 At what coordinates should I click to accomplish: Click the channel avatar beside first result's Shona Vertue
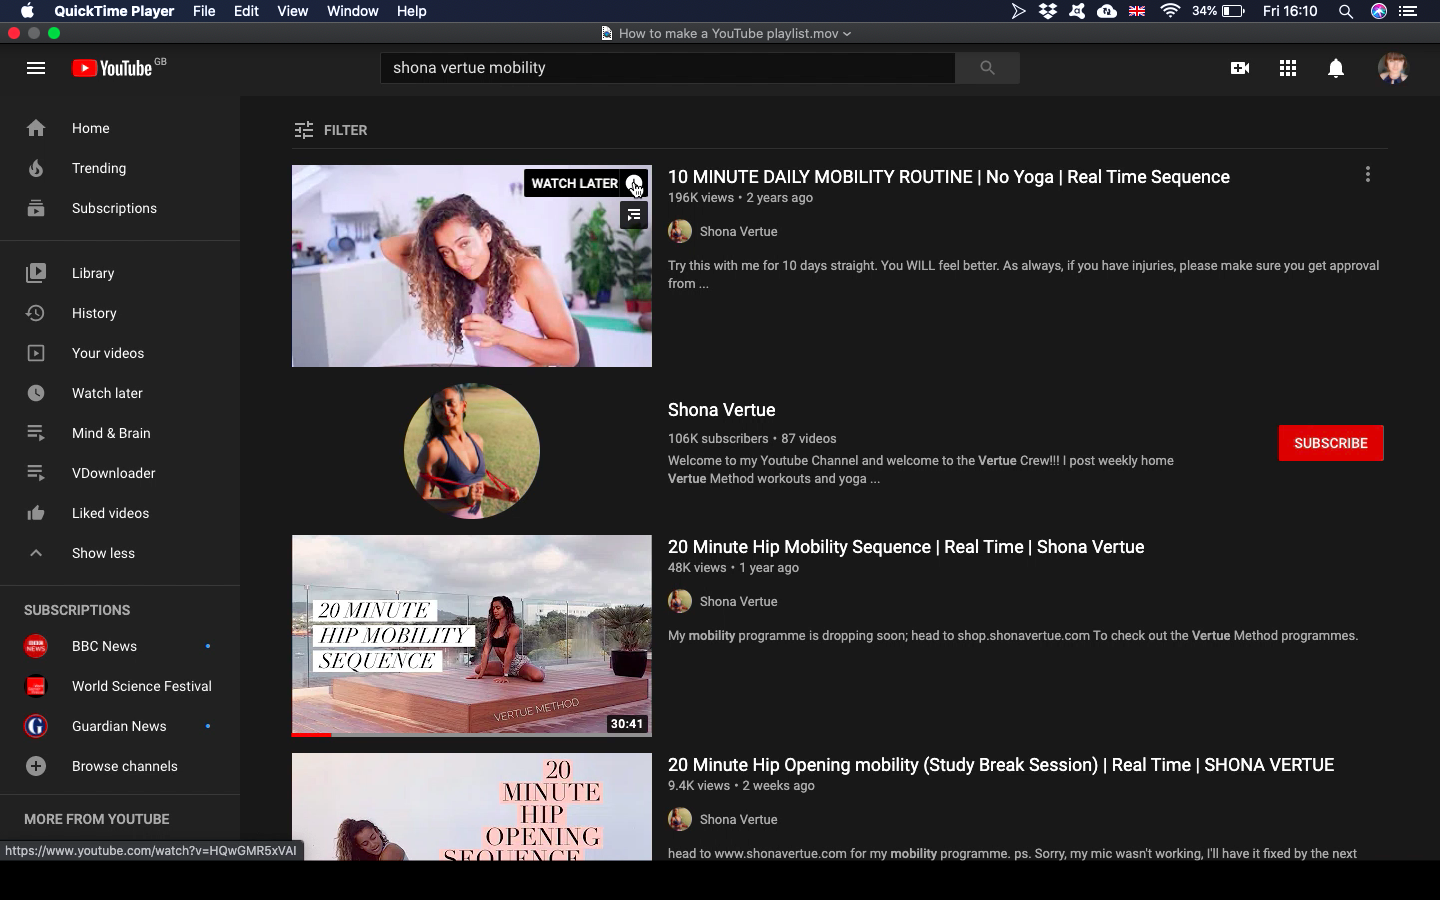[x=680, y=231]
